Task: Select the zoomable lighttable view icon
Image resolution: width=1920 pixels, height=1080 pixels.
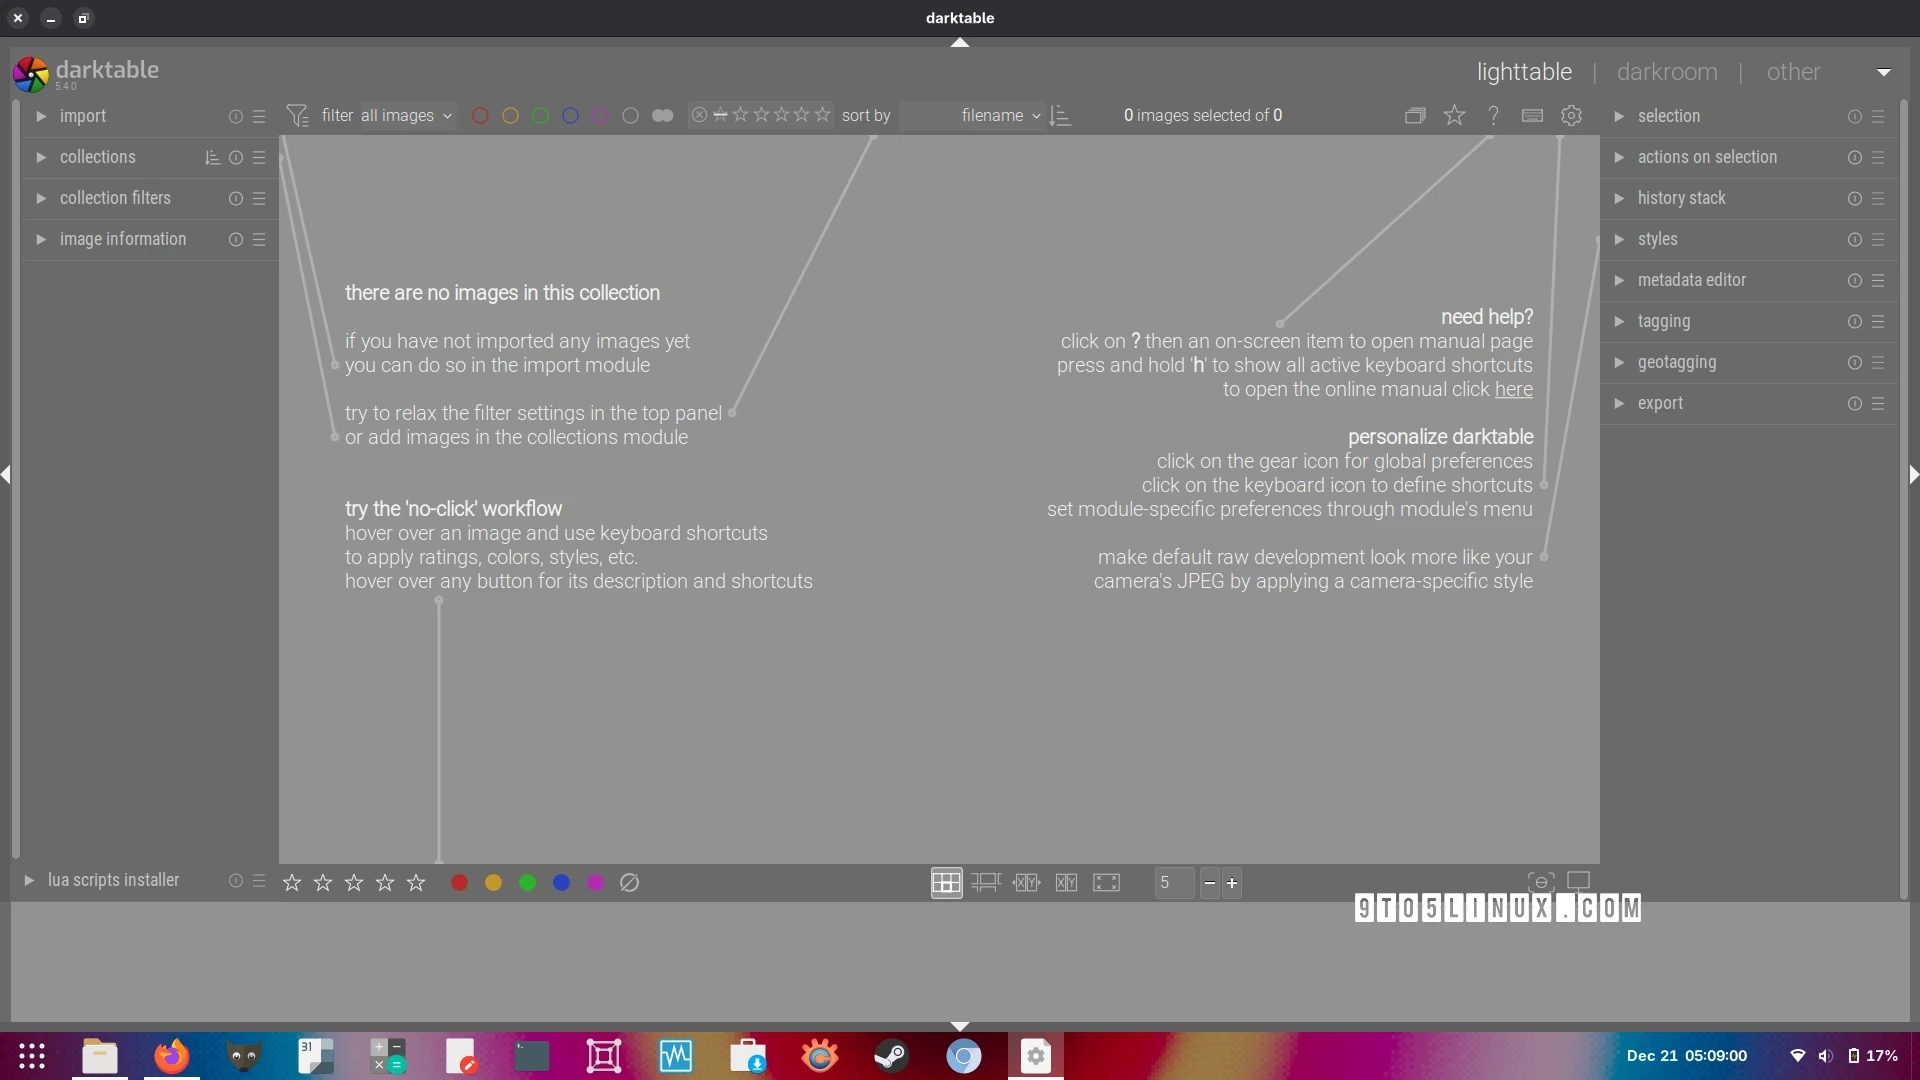Action: pyautogui.click(x=986, y=883)
